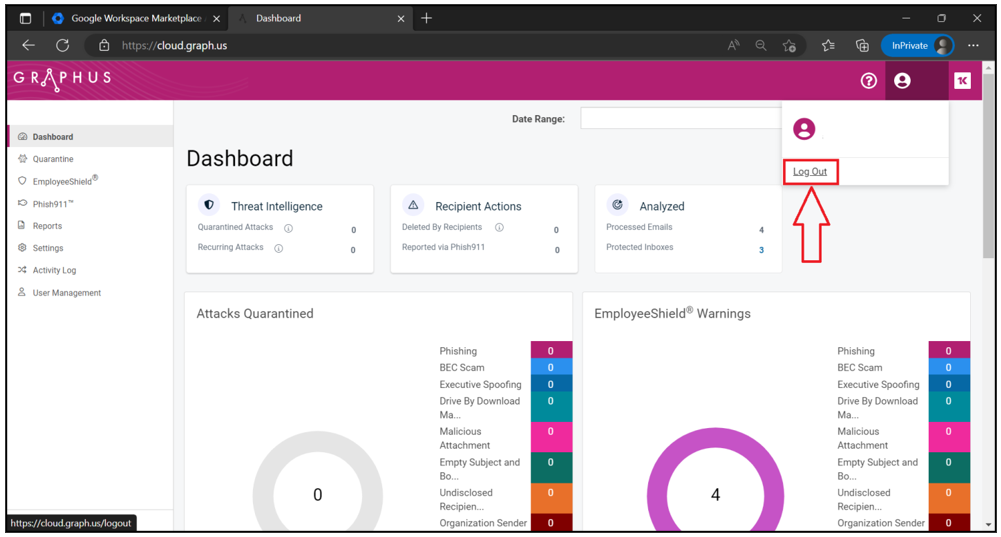Click the browser address bar URL
This screenshot has width=1001, height=537.
click(x=174, y=45)
